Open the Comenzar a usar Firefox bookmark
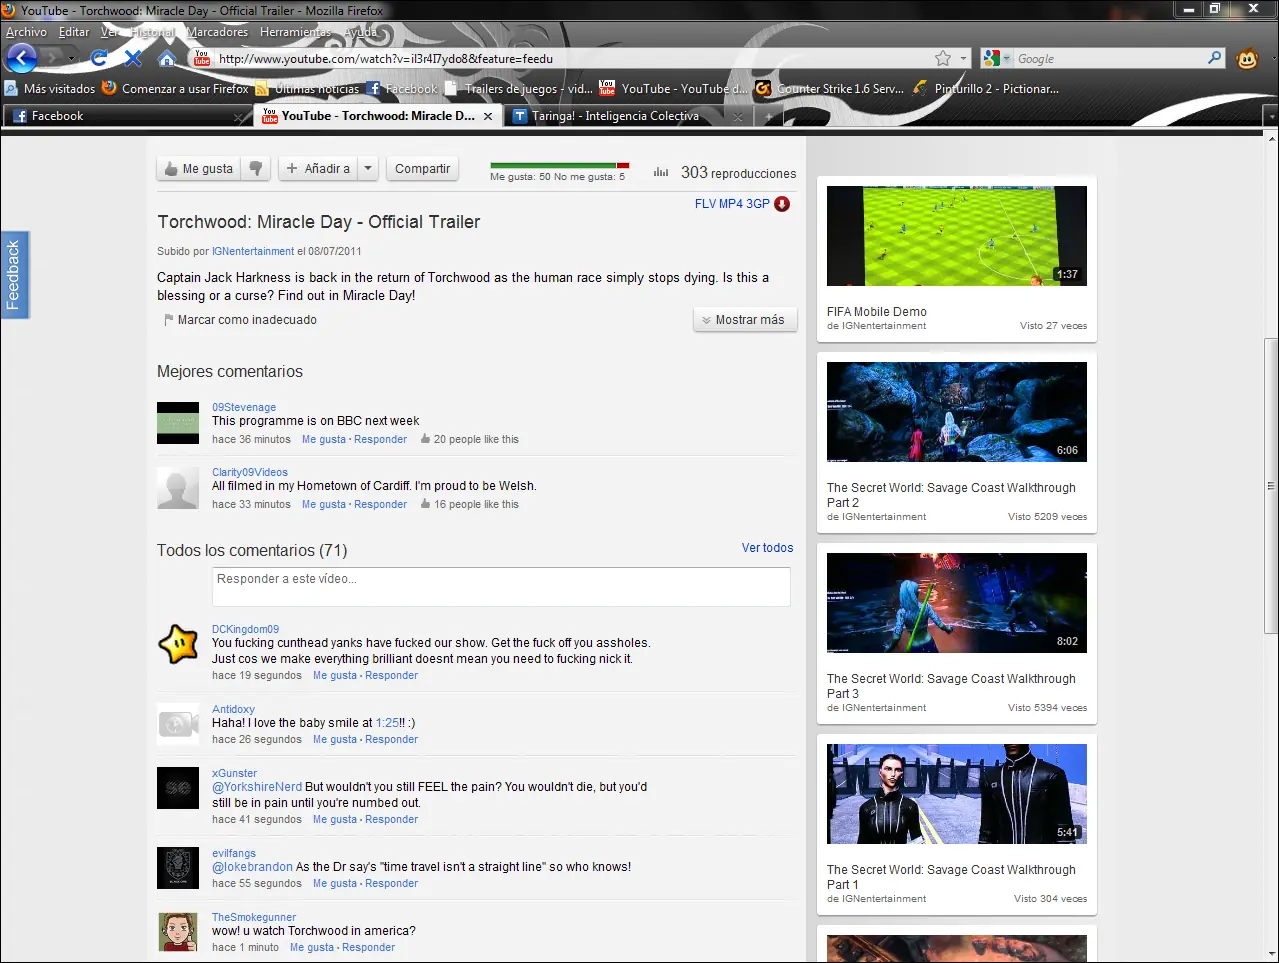The height and width of the screenshot is (963, 1279). (175, 89)
